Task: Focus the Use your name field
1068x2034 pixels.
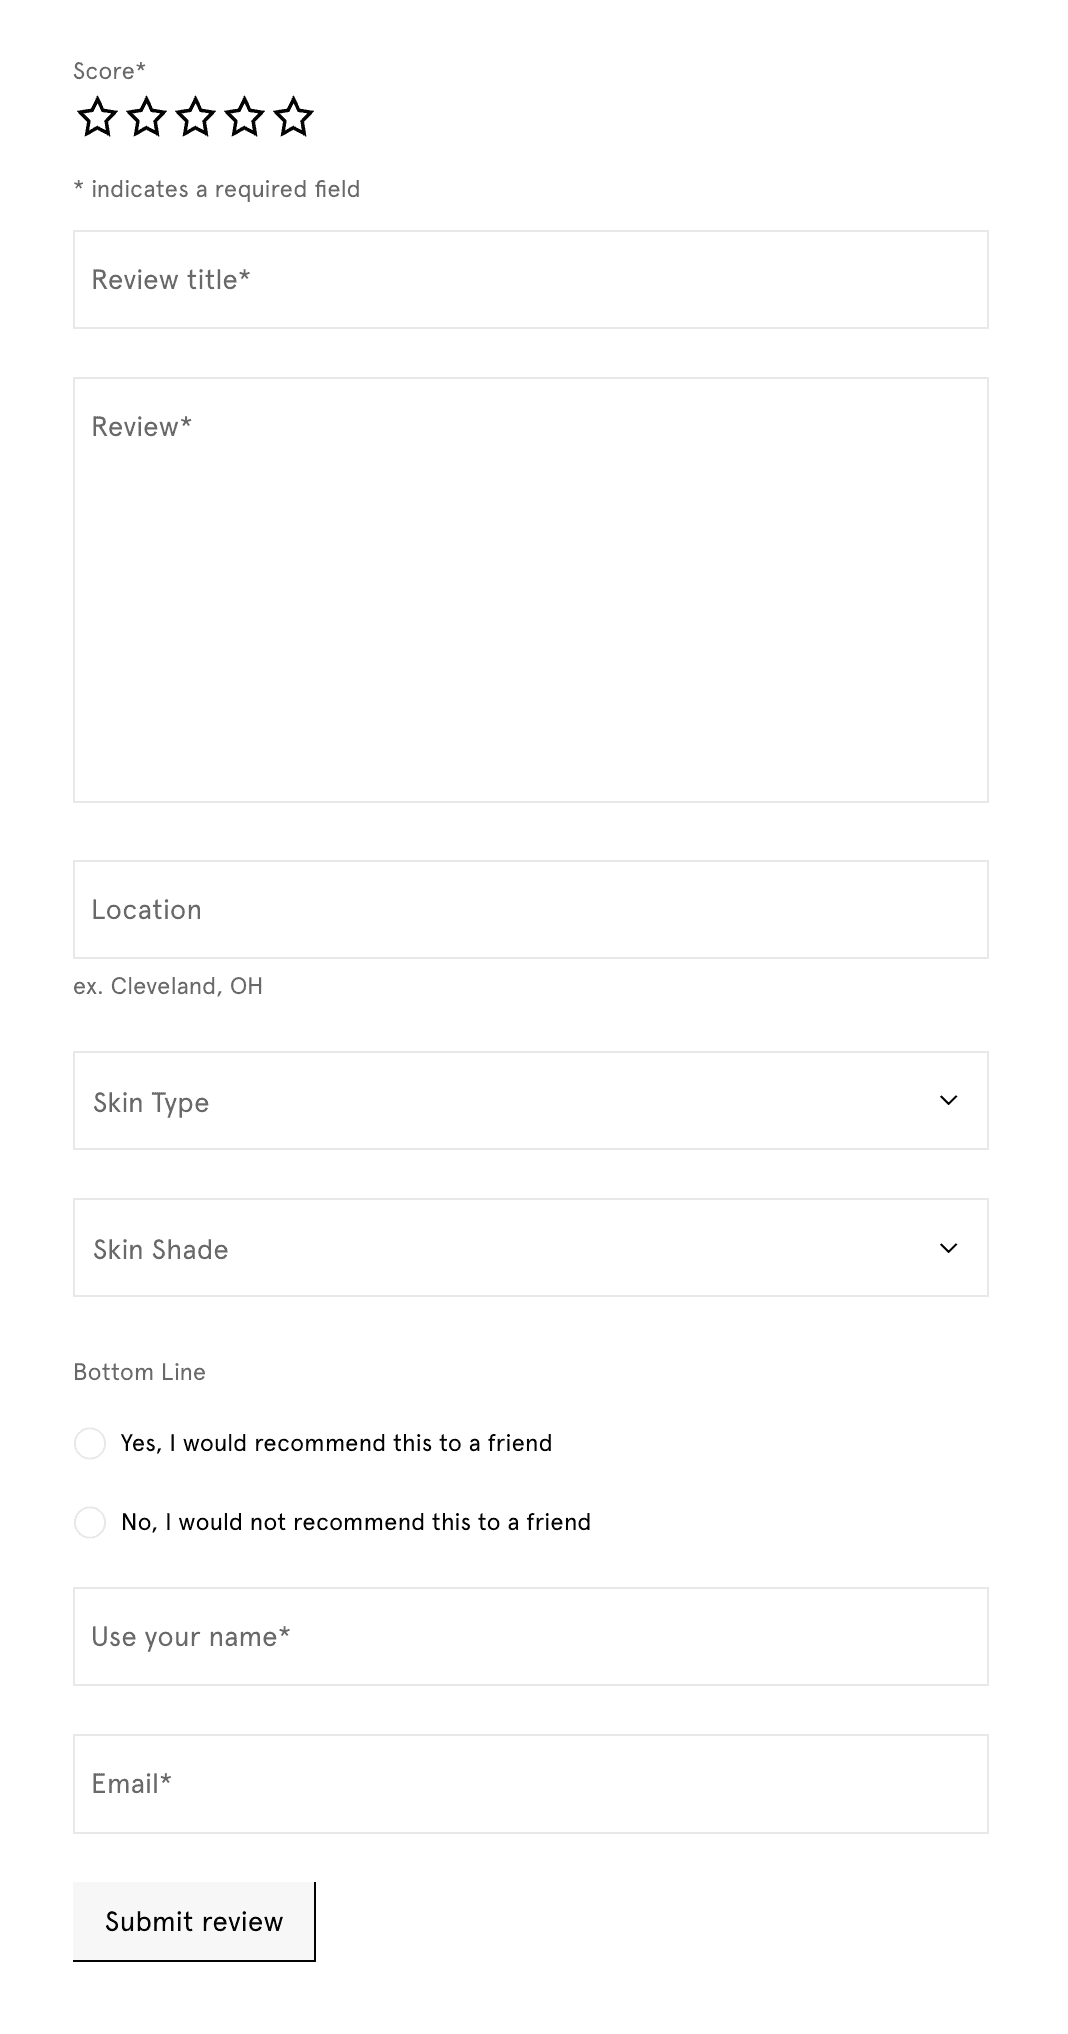Action: [530, 1636]
